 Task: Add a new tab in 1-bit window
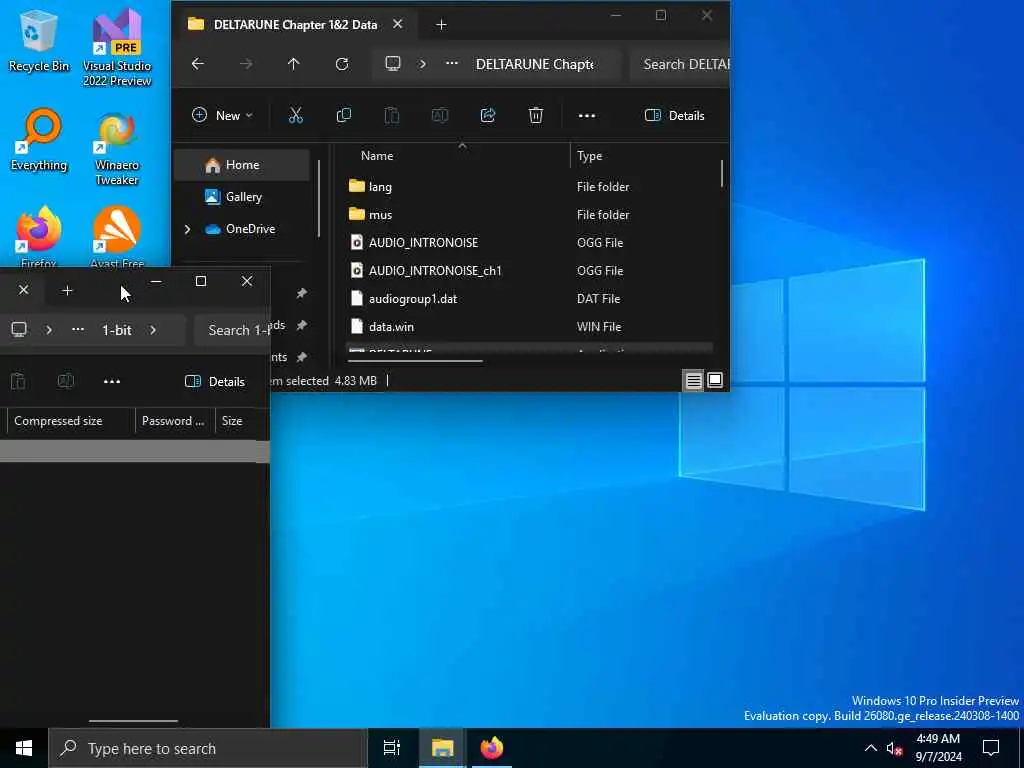[67, 291]
